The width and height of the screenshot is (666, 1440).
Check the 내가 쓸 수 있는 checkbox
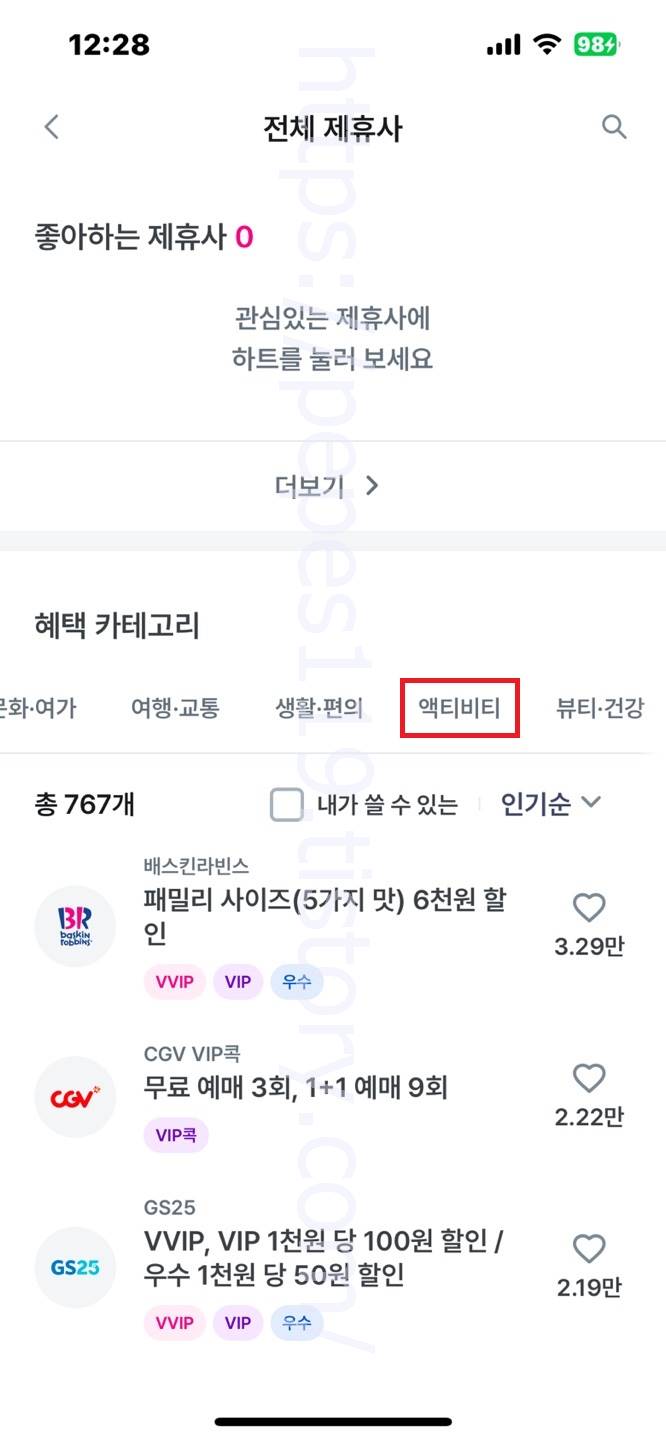(x=287, y=804)
